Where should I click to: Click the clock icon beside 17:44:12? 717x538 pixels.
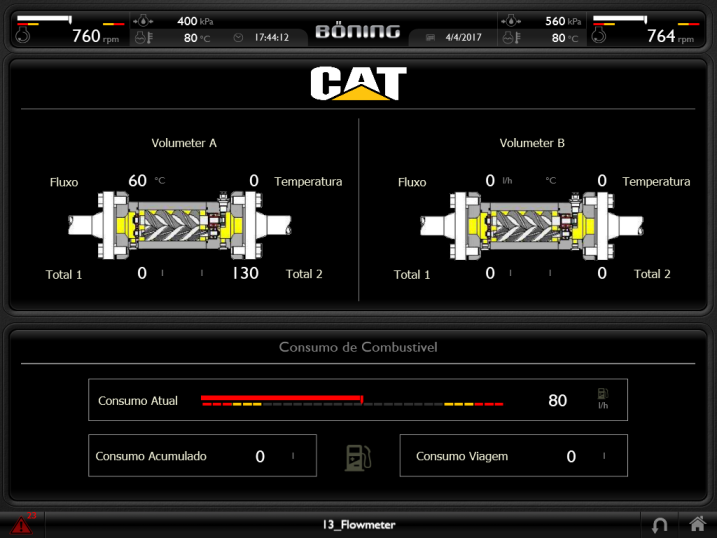(238, 37)
